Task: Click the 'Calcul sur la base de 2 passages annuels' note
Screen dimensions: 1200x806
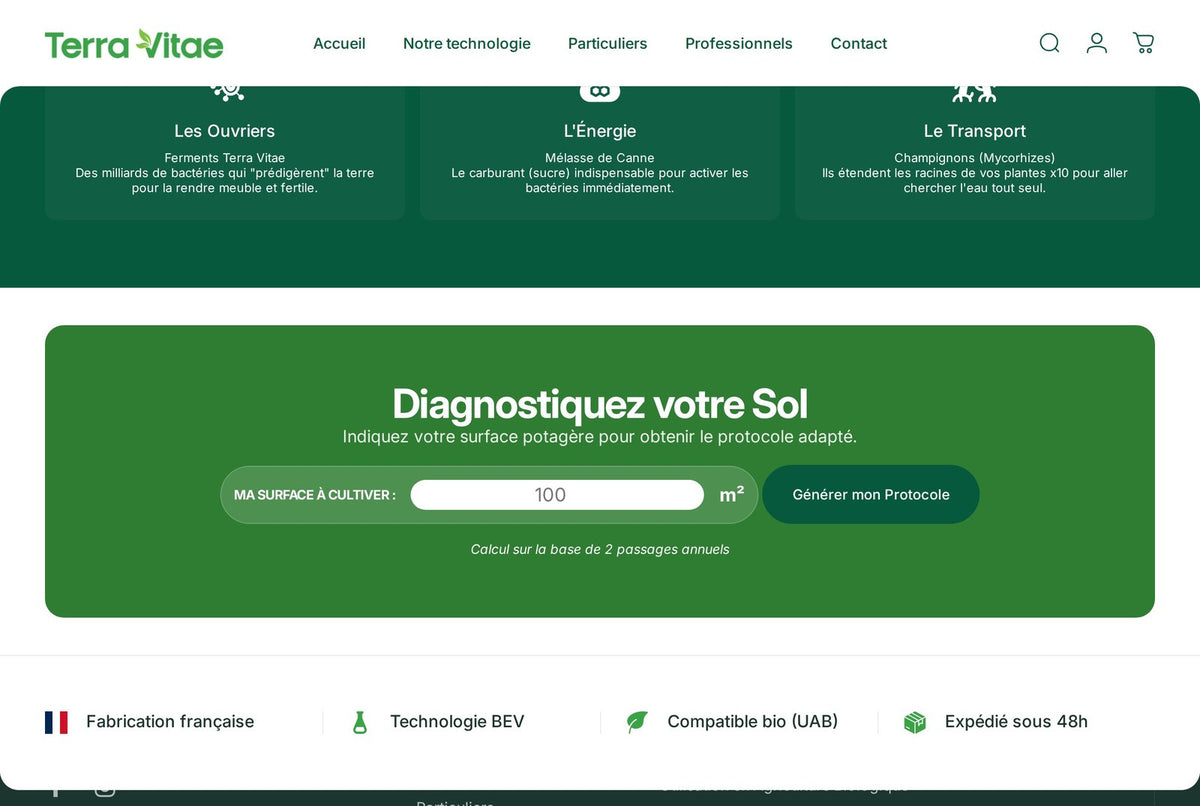Action: click(600, 549)
